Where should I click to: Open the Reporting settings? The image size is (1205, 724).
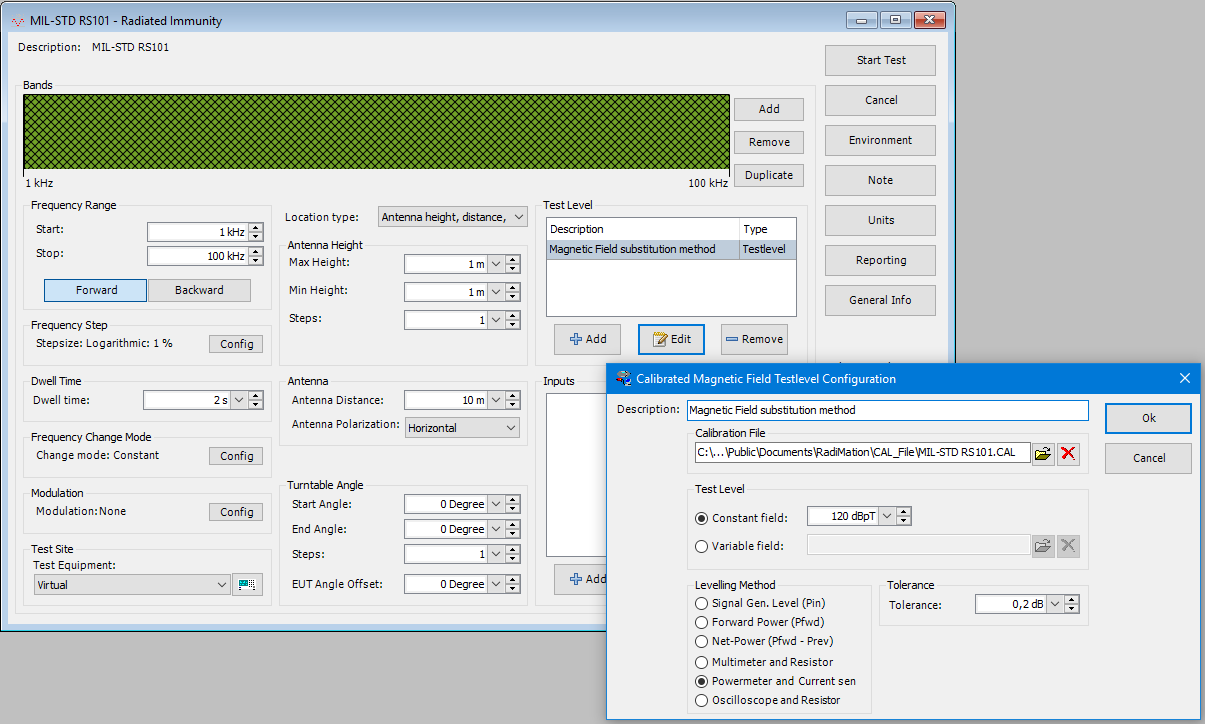(x=880, y=260)
